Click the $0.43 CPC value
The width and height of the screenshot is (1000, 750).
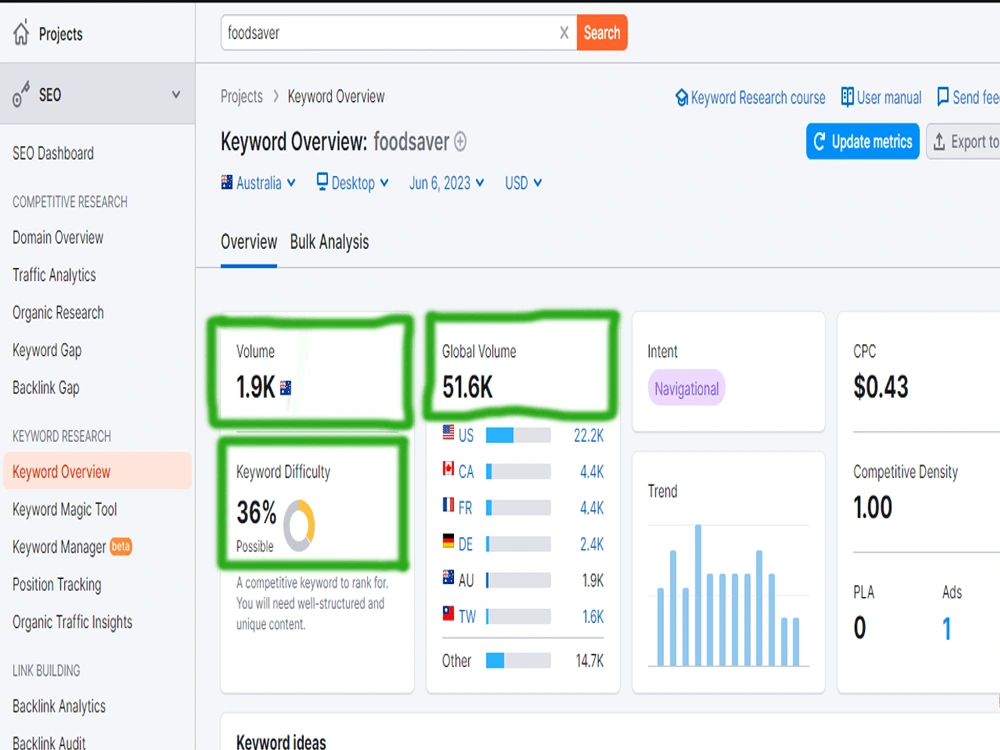pos(881,387)
